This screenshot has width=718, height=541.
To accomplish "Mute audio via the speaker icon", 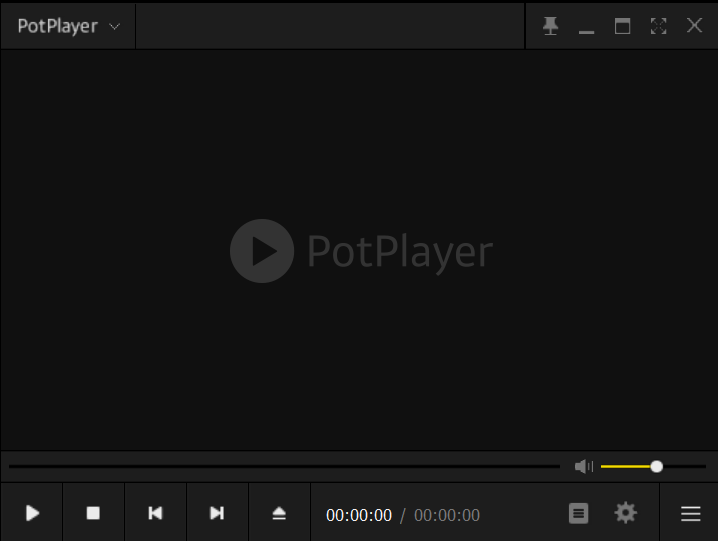I will [x=584, y=466].
